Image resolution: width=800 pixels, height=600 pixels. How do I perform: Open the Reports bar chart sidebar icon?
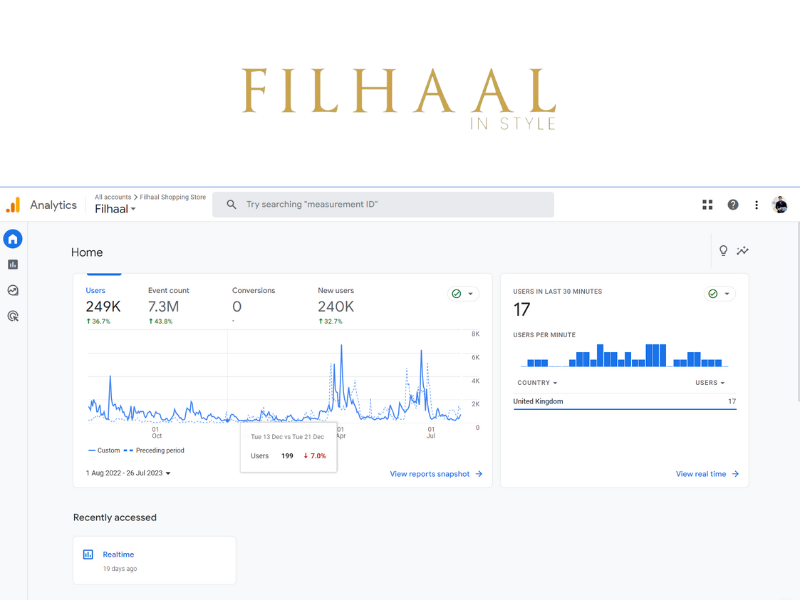coord(13,265)
